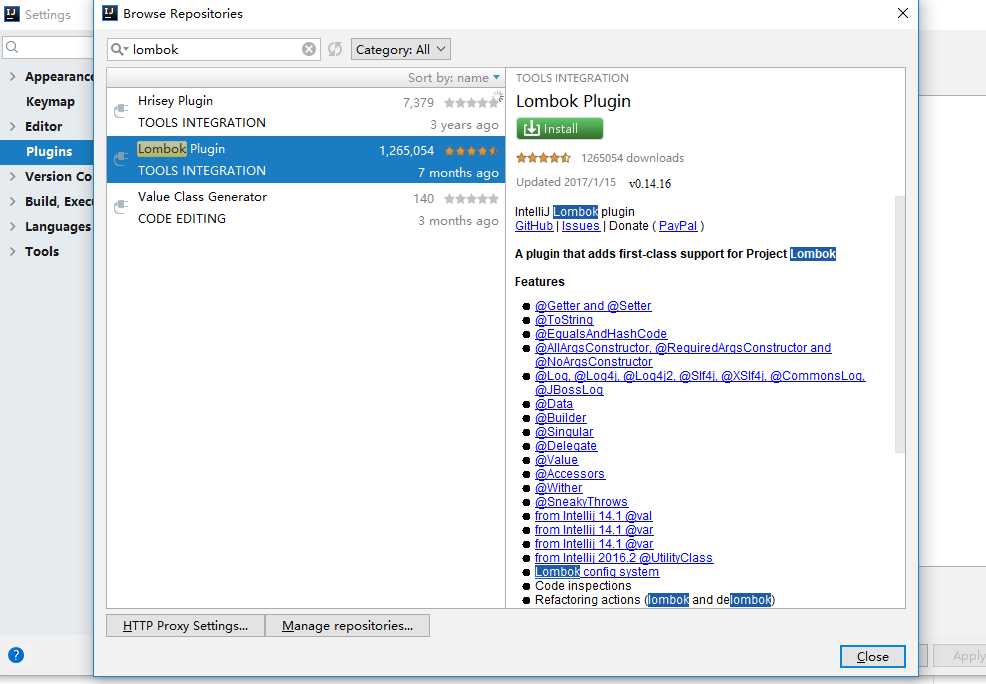This screenshot has width=986, height=684.
Task: Open @NoArgsConstructor link
Action: click(594, 361)
